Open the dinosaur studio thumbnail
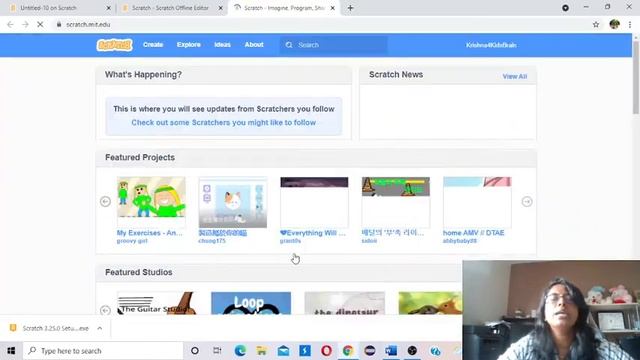 tap(344, 303)
